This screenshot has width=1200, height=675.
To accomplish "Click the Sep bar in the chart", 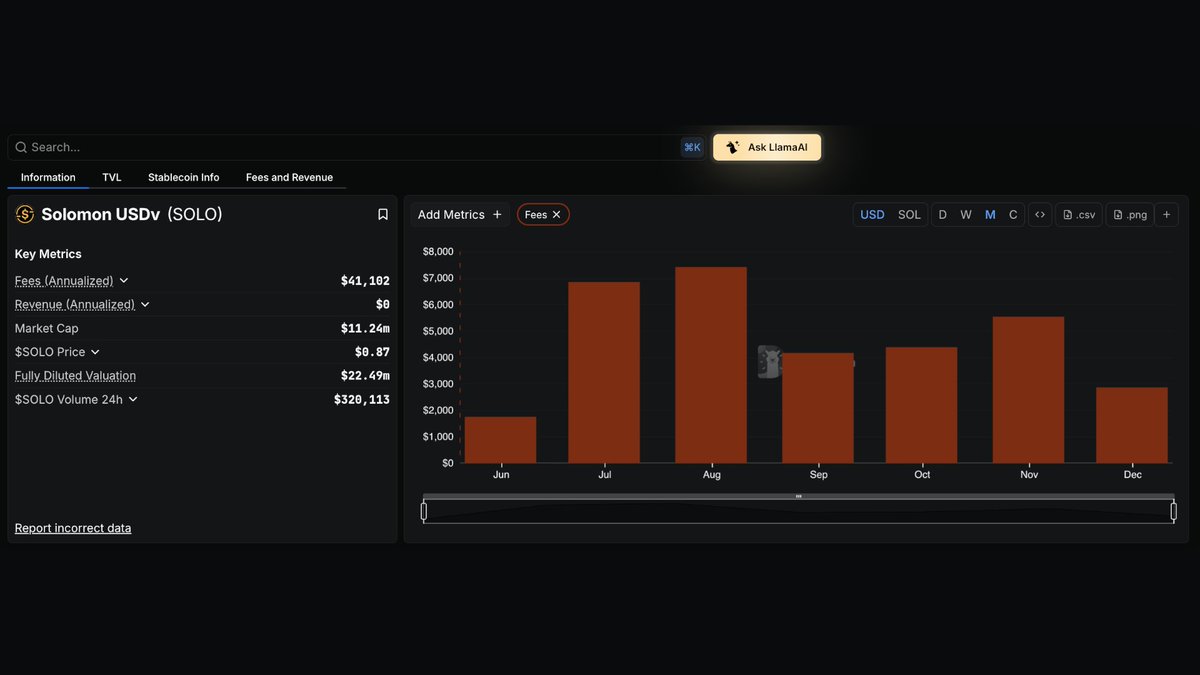I will 818,408.
